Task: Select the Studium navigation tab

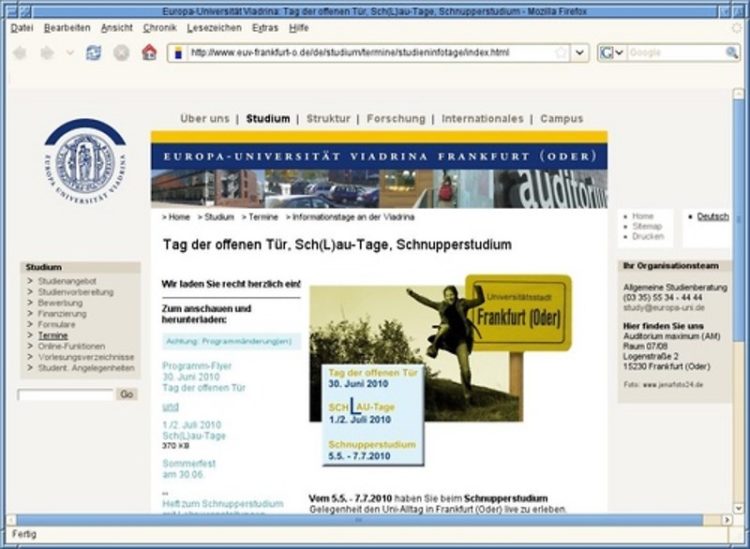Action: (268, 119)
